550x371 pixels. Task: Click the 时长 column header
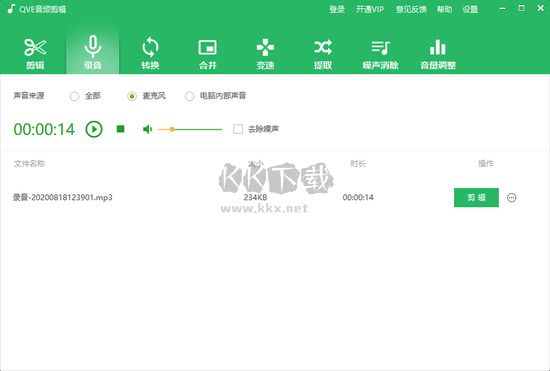tap(358, 163)
